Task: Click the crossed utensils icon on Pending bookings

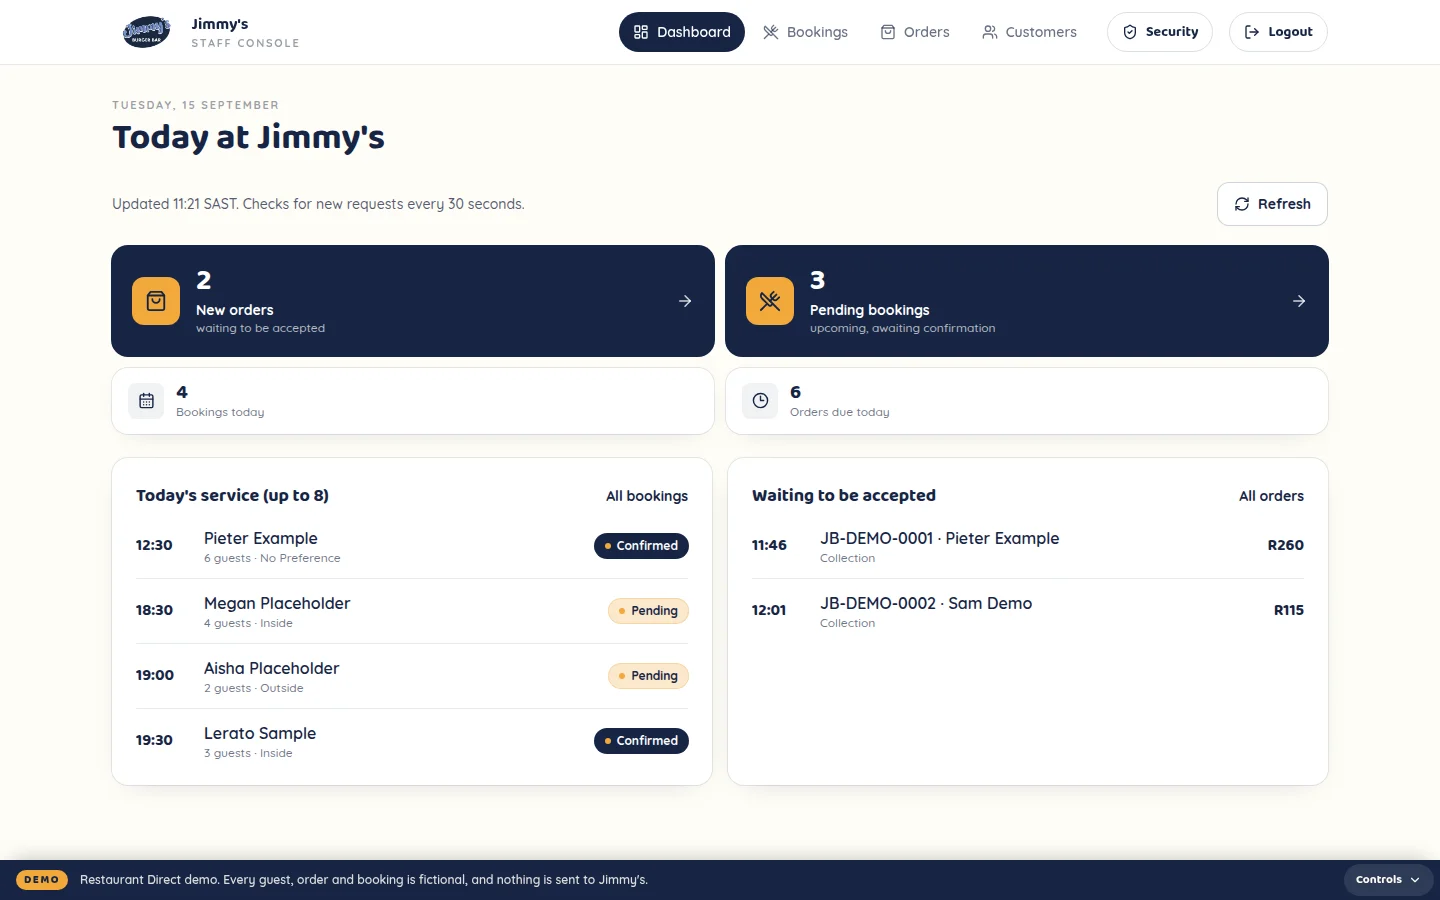Action: click(x=770, y=301)
